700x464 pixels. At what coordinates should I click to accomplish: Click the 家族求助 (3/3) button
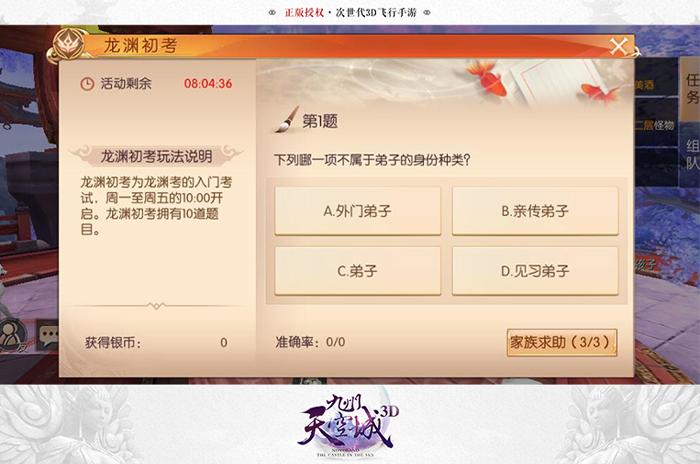point(562,343)
